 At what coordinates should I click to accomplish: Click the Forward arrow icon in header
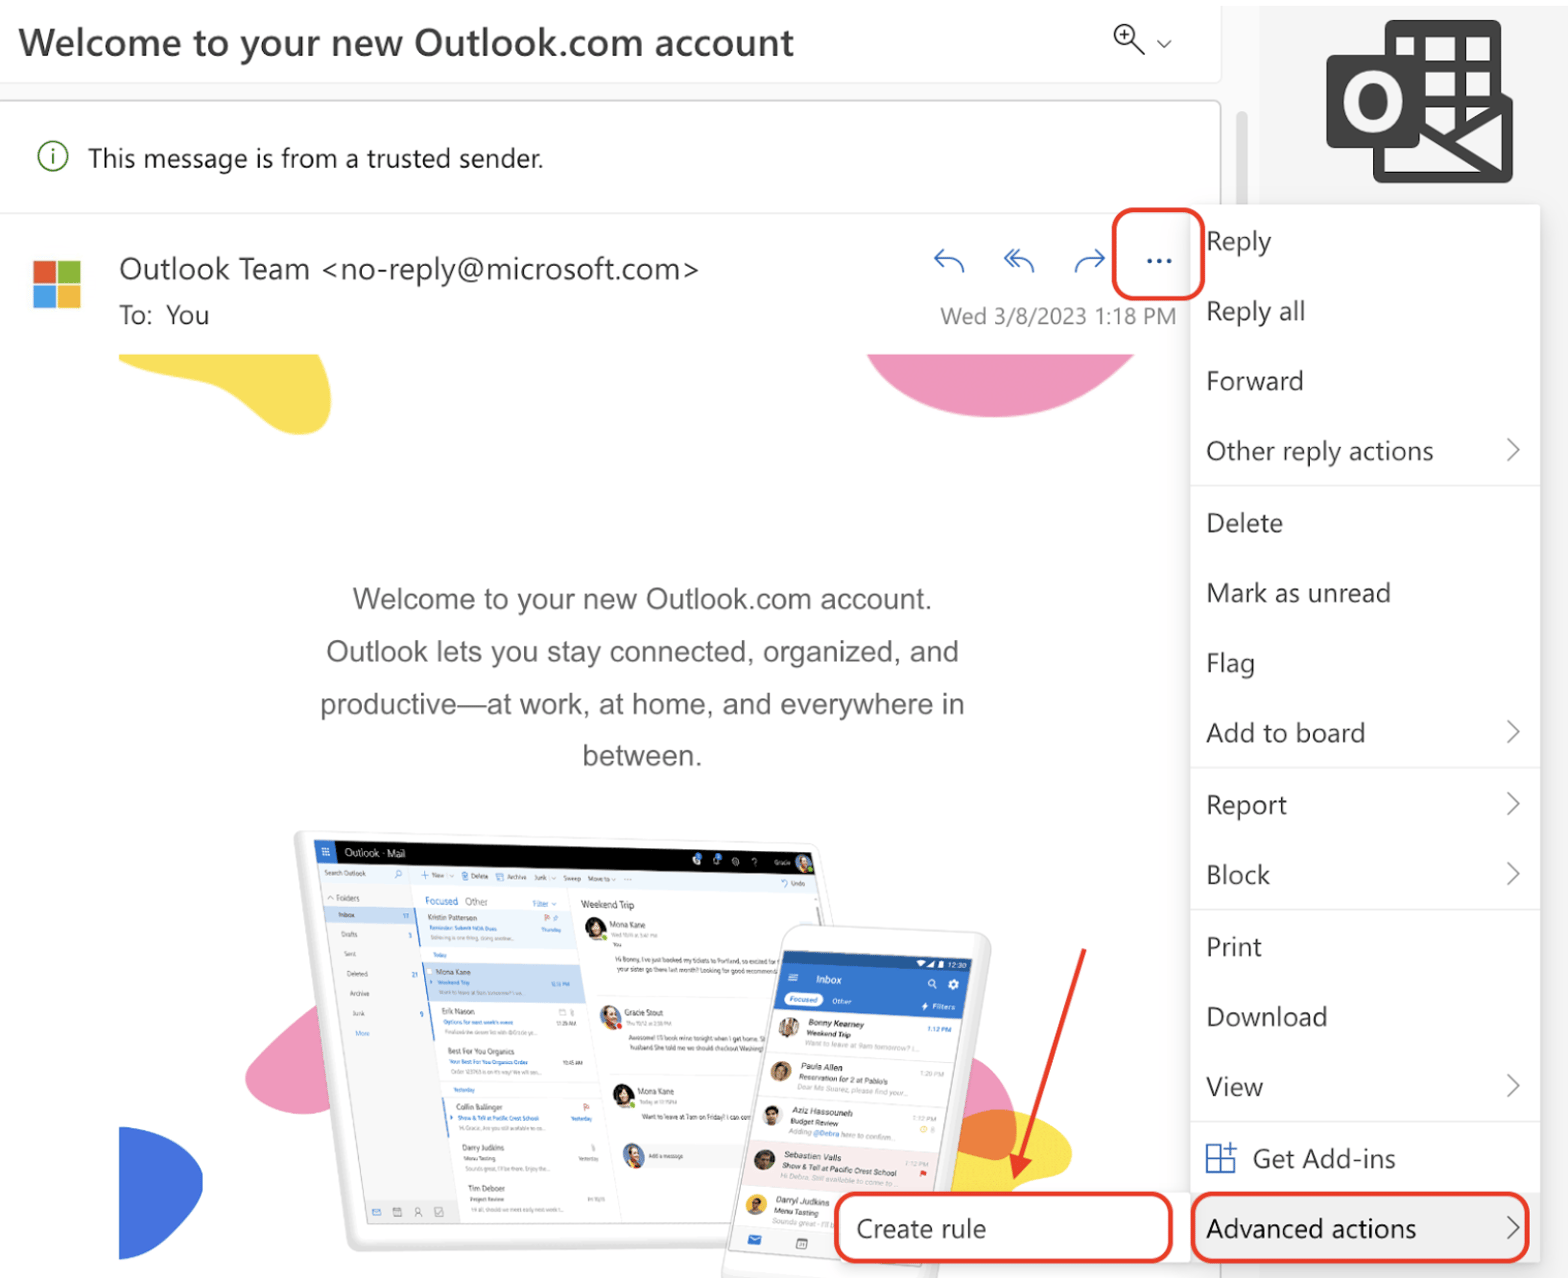(1089, 261)
